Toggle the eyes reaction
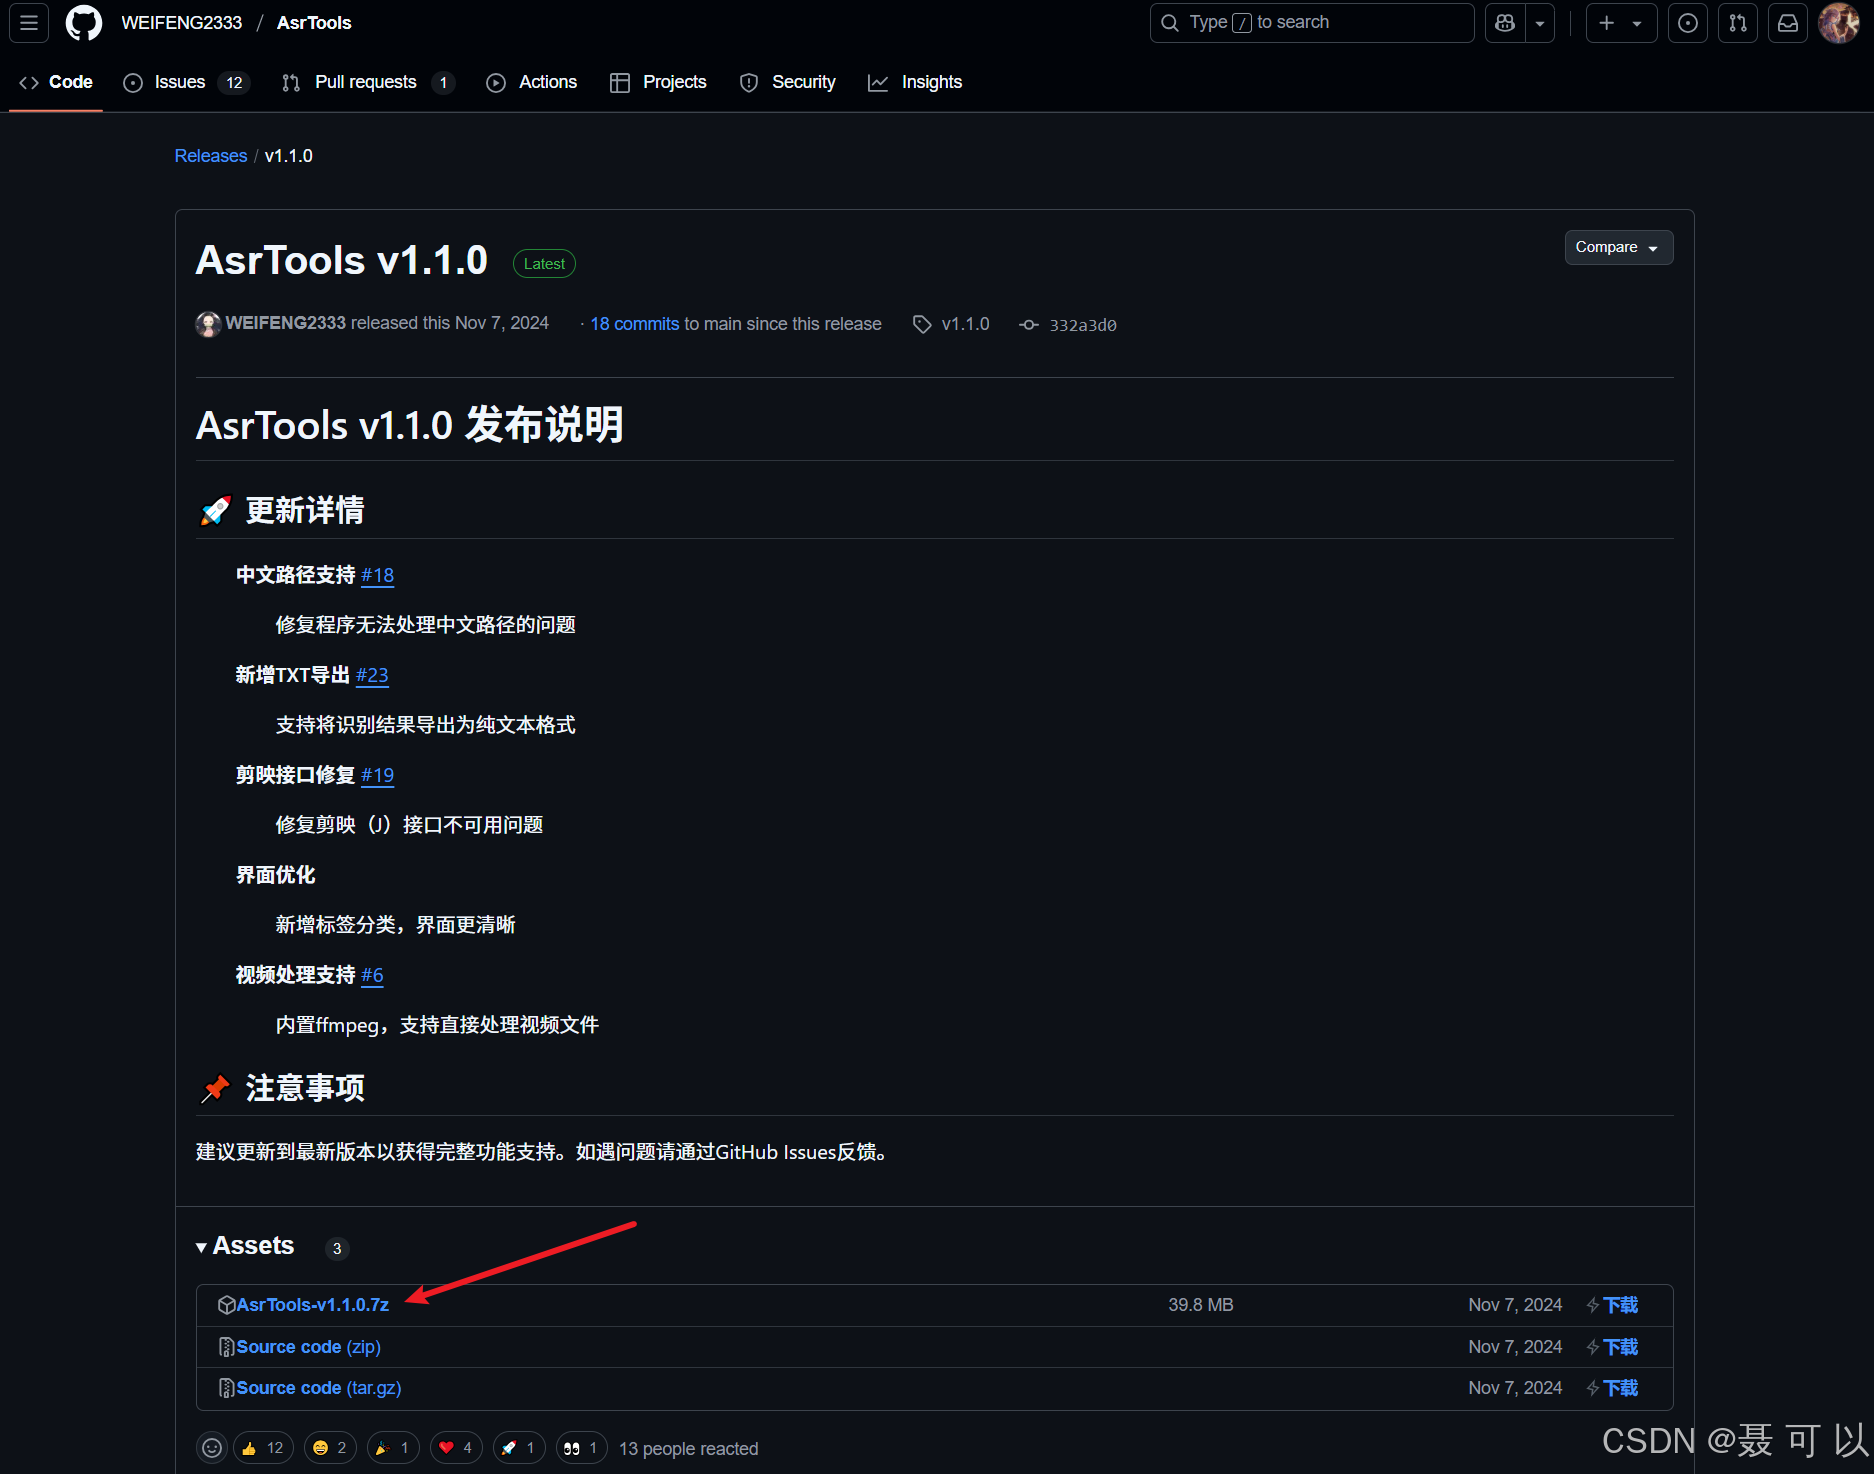1874x1474 pixels. [581, 1448]
